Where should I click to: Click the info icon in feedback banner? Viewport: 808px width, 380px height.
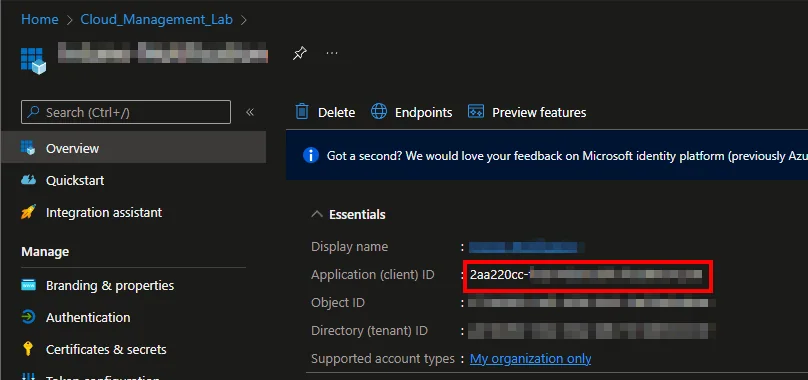click(311, 155)
